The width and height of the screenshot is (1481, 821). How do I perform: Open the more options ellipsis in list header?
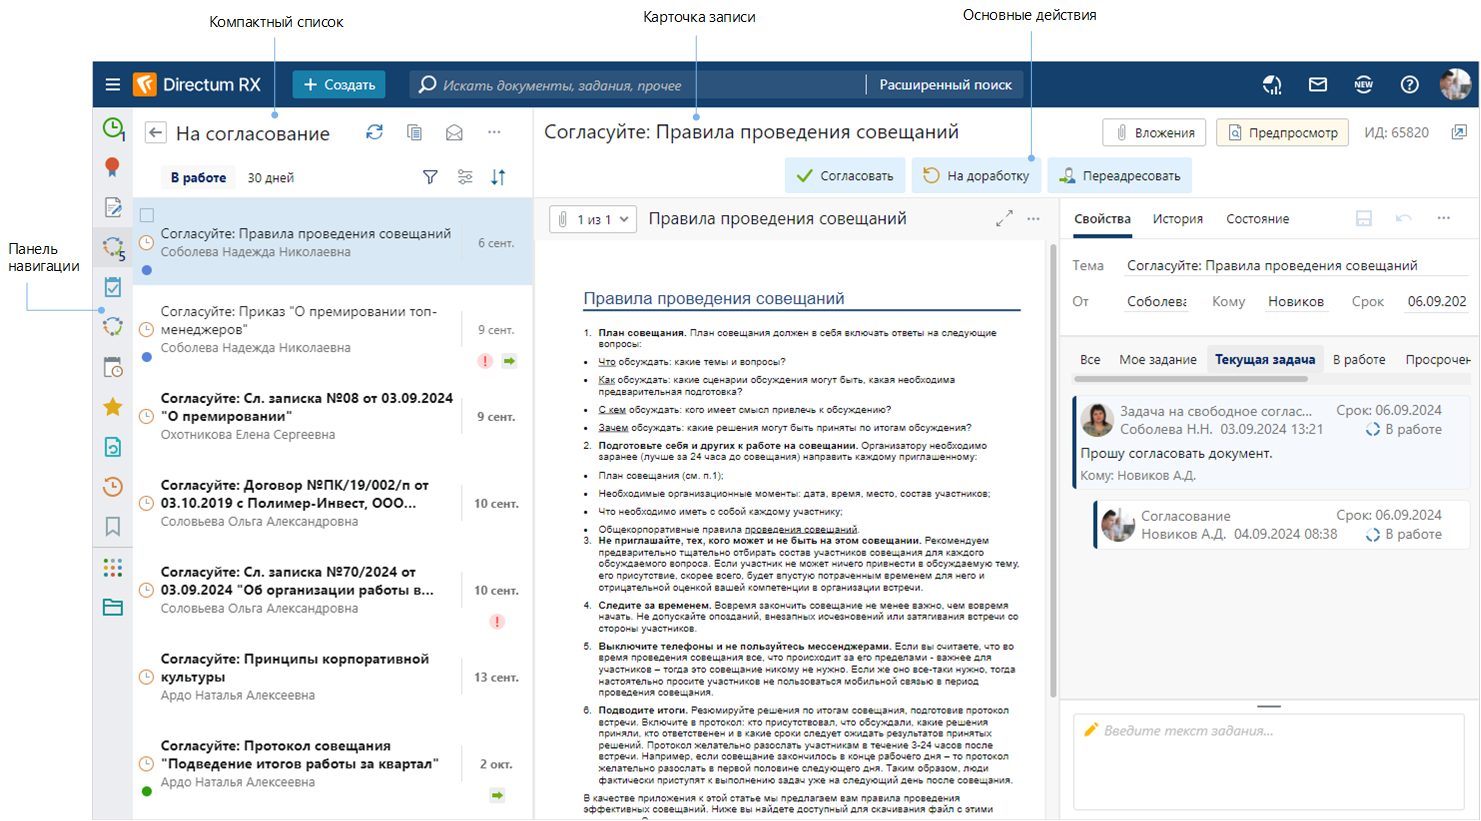coord(494,132)
